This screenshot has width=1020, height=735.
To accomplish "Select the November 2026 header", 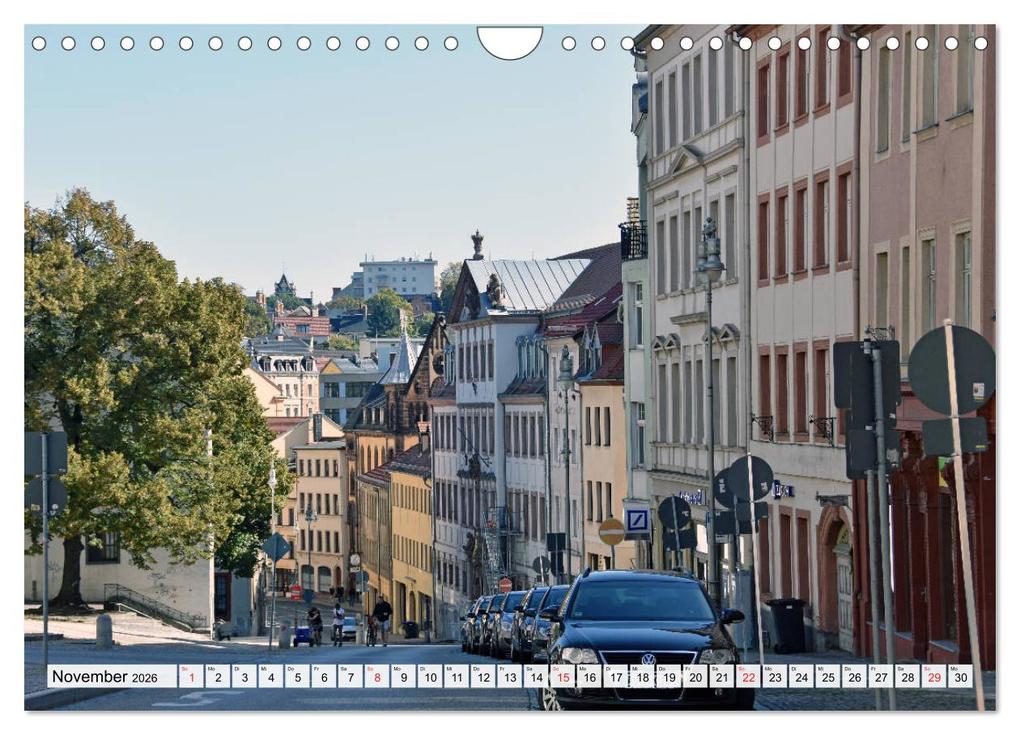I will 110,677.
